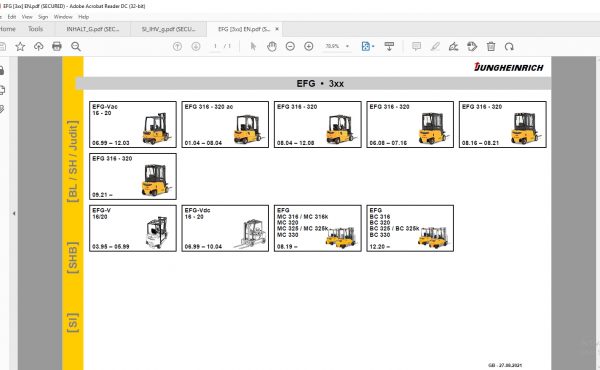
Task: Activate the hand pan tool
Action: coord(272,47)
